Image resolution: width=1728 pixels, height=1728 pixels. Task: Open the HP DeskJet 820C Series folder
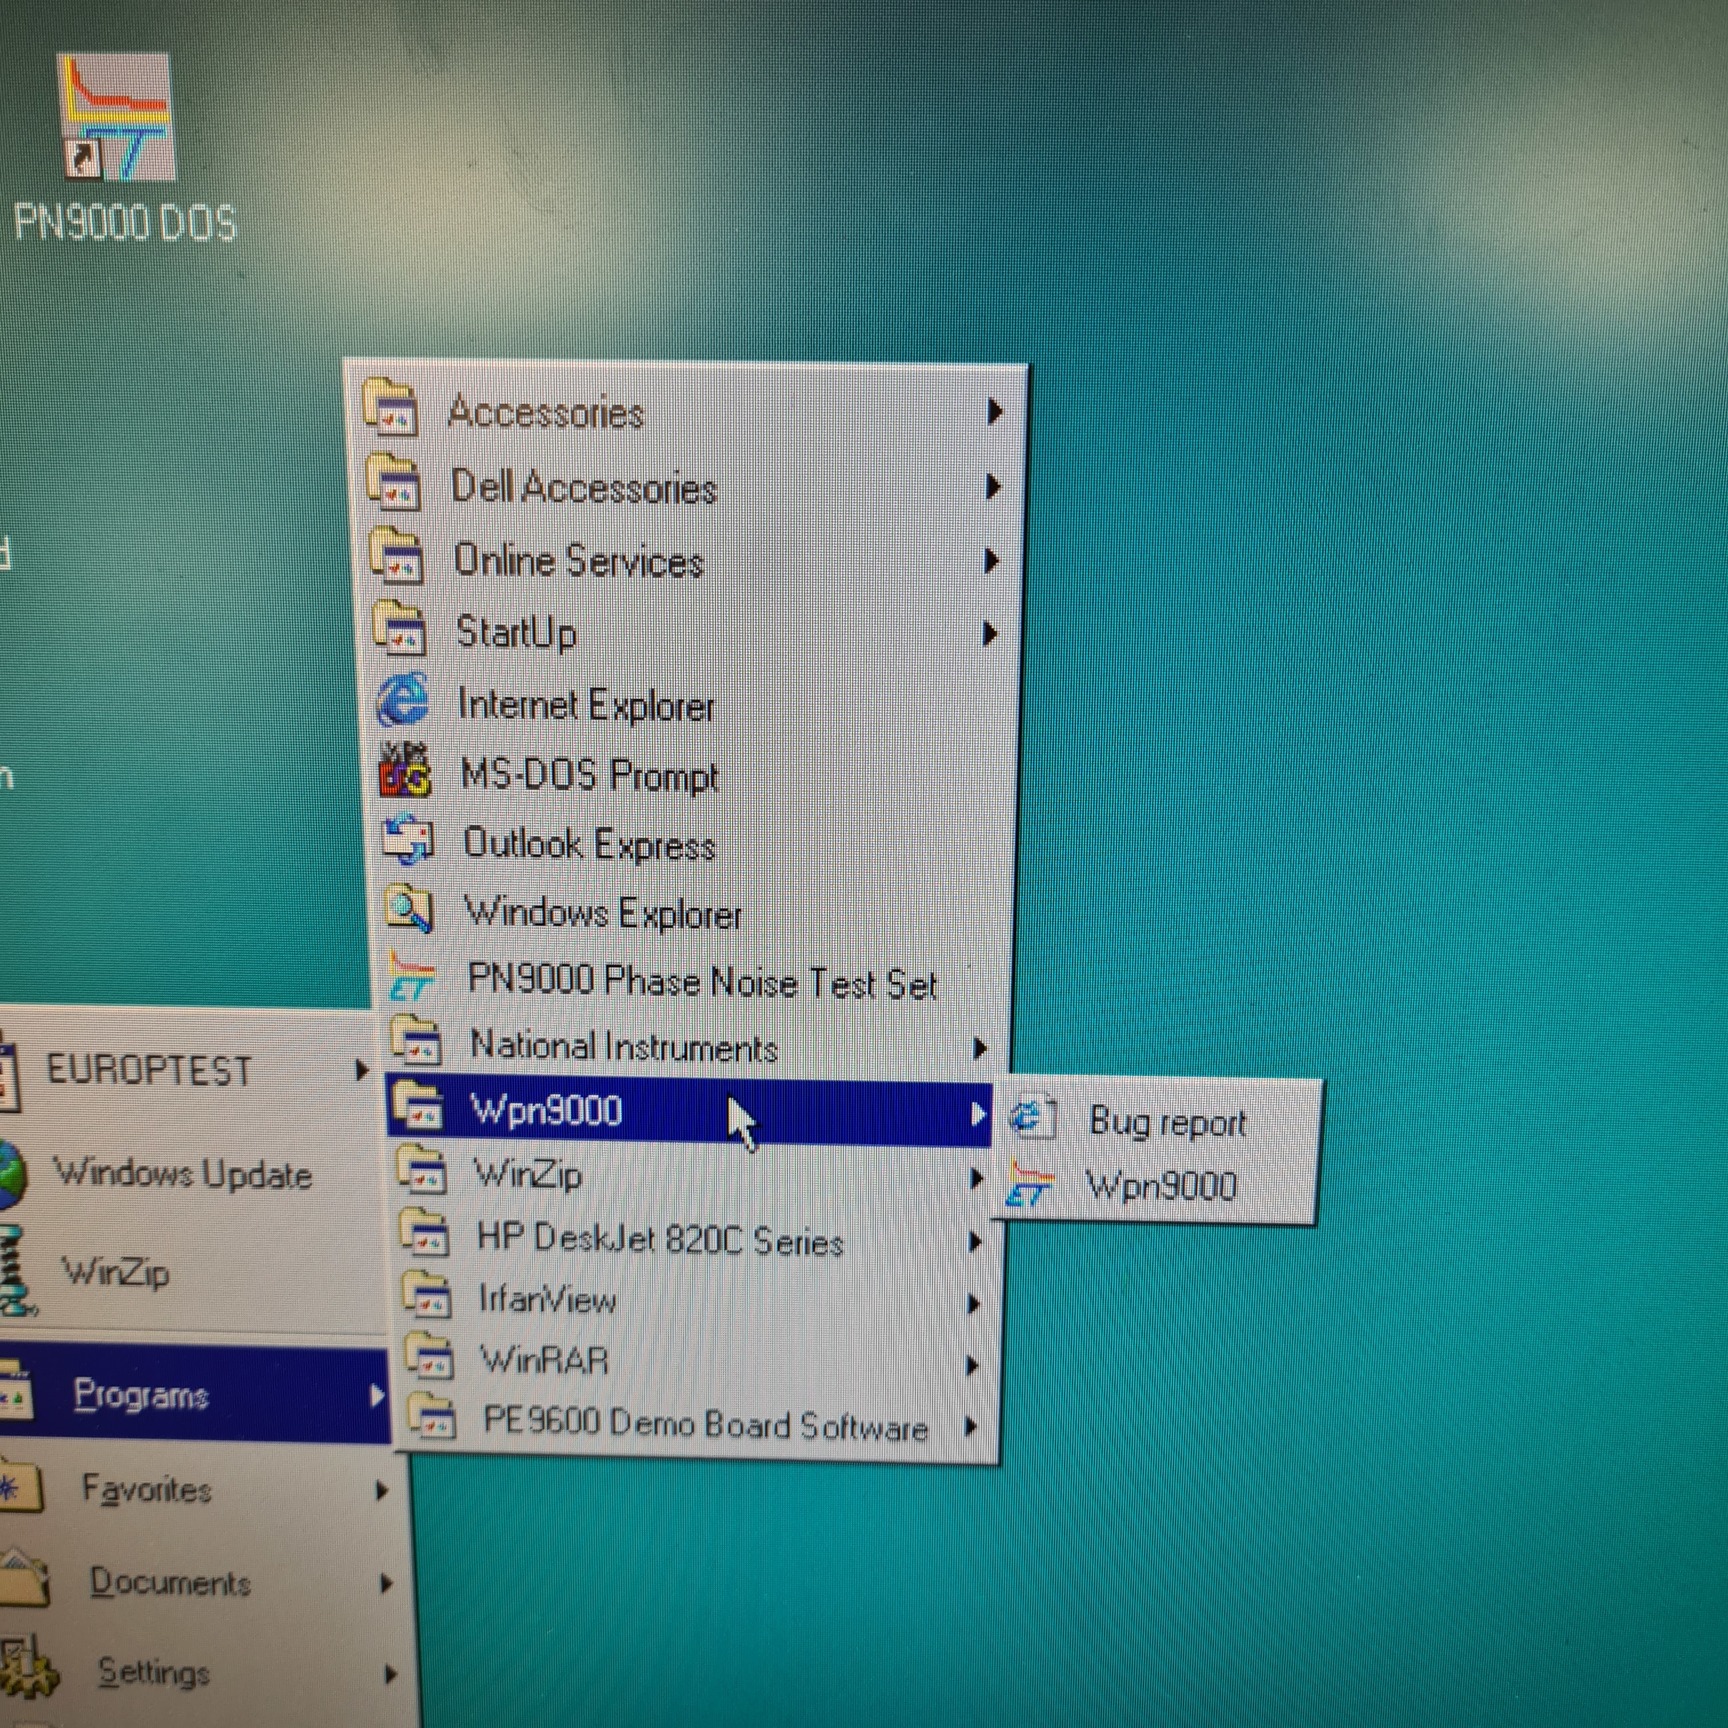click(x=660, y=1241)
